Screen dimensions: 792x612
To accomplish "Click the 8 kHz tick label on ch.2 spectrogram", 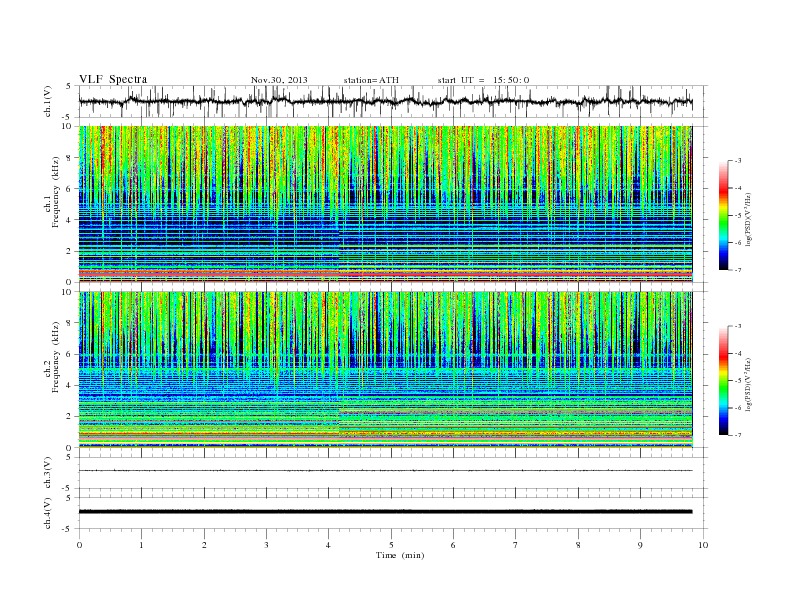I will (x=70, y=323).
